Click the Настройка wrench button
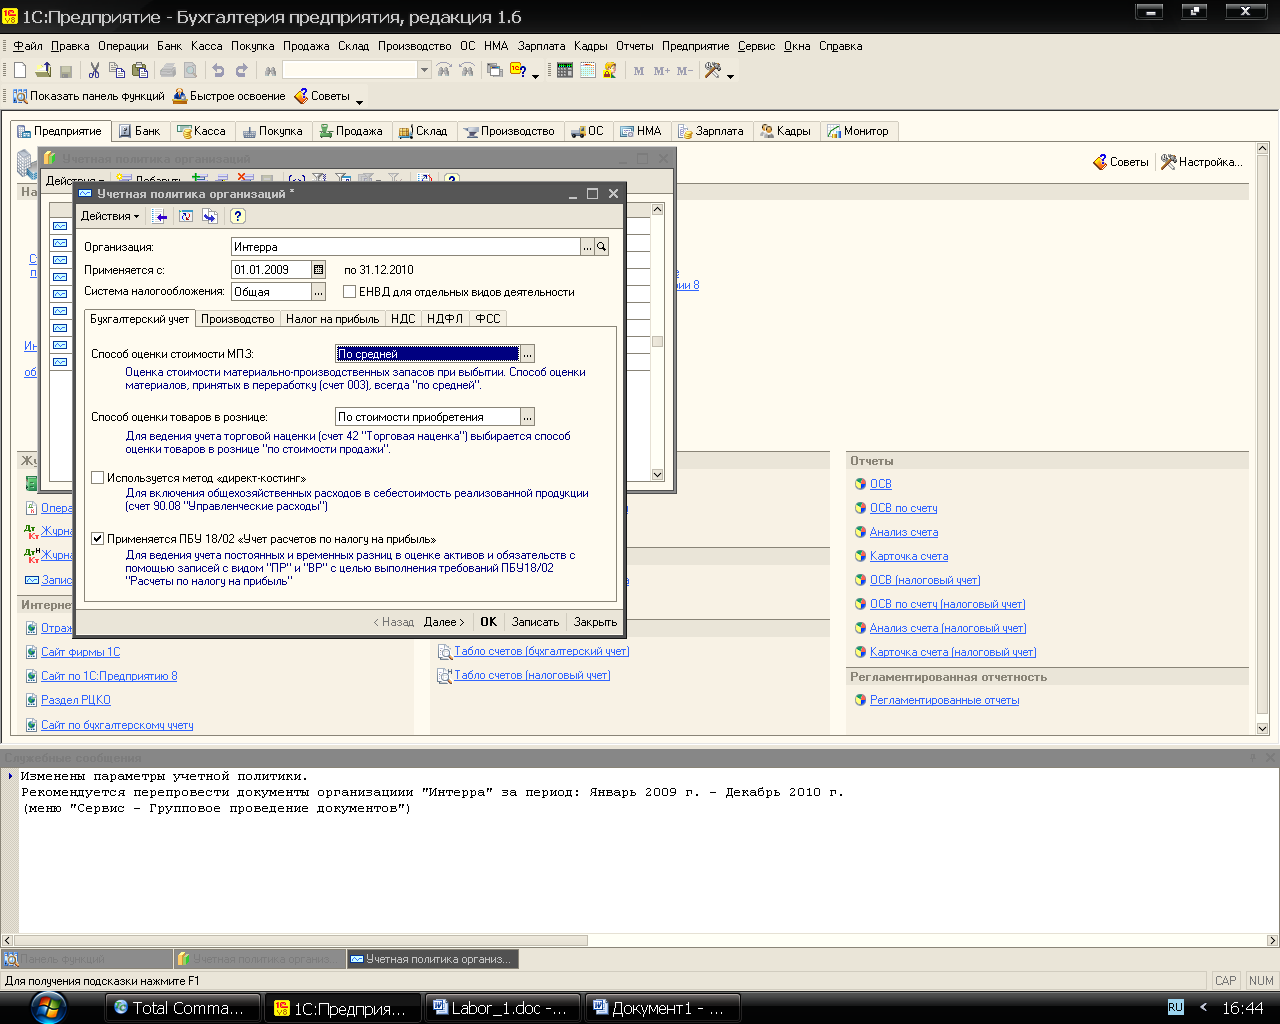The height and width of the screenshot is (1024, 1280). 1201,162
